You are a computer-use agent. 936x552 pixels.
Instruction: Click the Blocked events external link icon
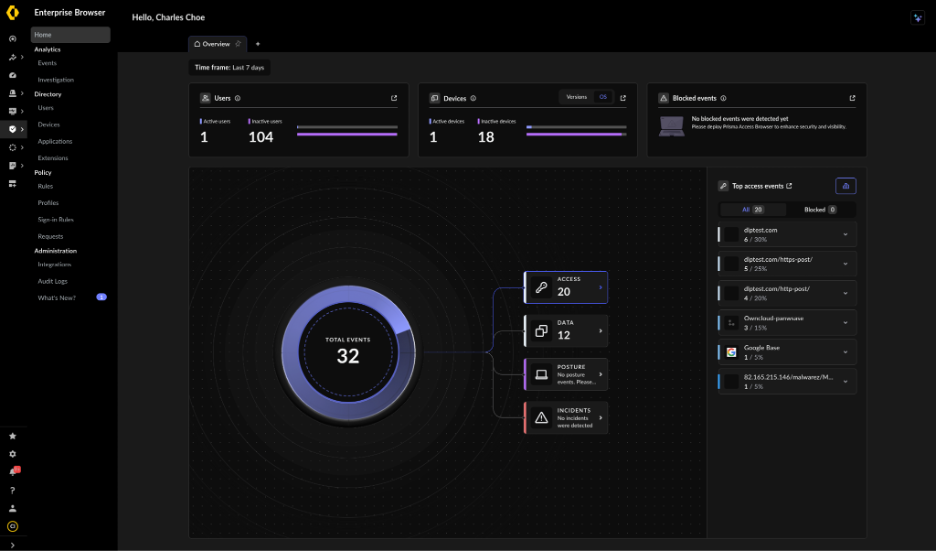852,98
